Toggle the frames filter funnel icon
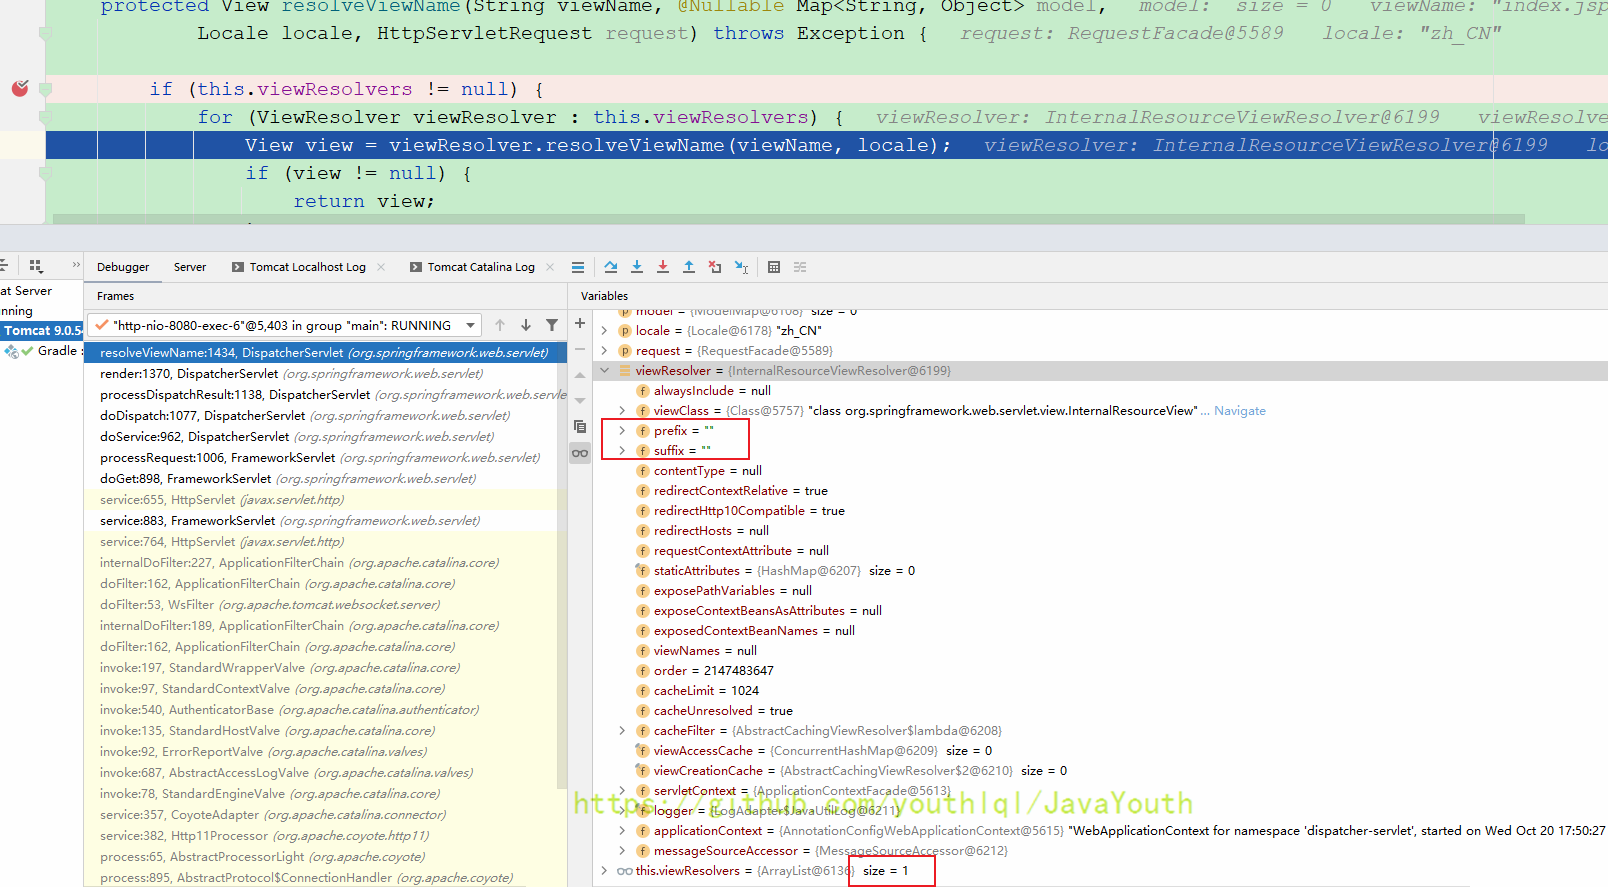Screen dimensions: 1608x887 pyautogui.click(x=552, y=325)
